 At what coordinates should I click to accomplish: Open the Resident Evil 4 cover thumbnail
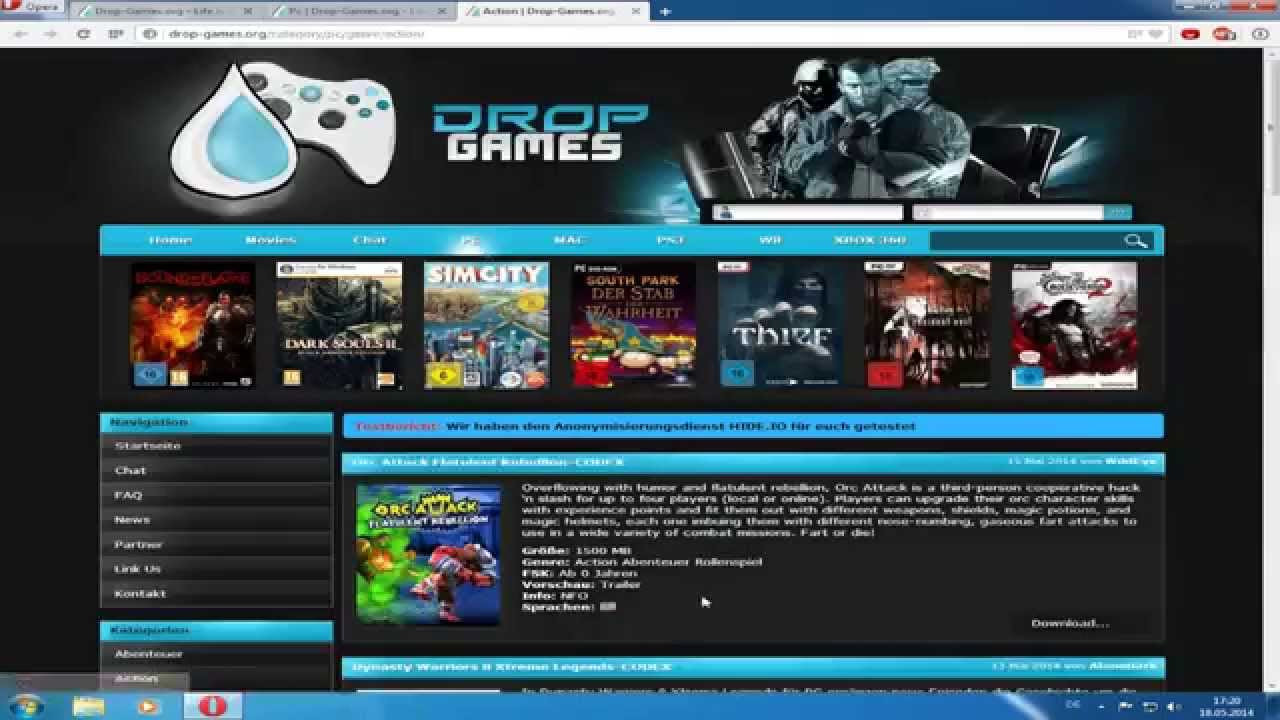click(x=927, y=325)
